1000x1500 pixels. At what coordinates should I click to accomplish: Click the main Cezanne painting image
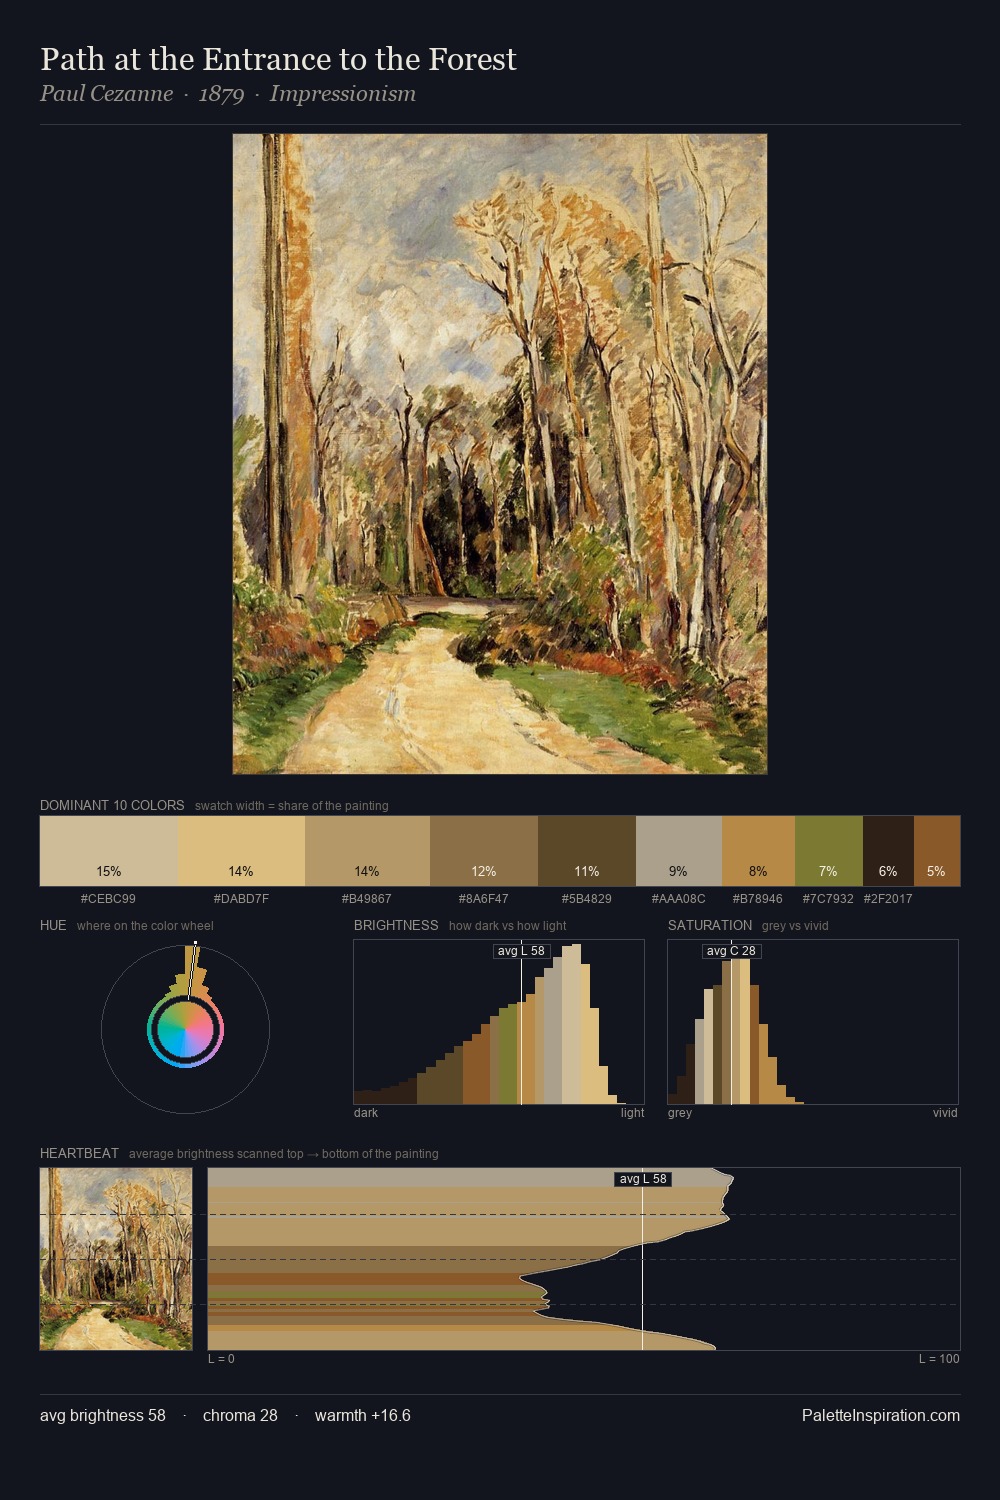pos(500,454)
